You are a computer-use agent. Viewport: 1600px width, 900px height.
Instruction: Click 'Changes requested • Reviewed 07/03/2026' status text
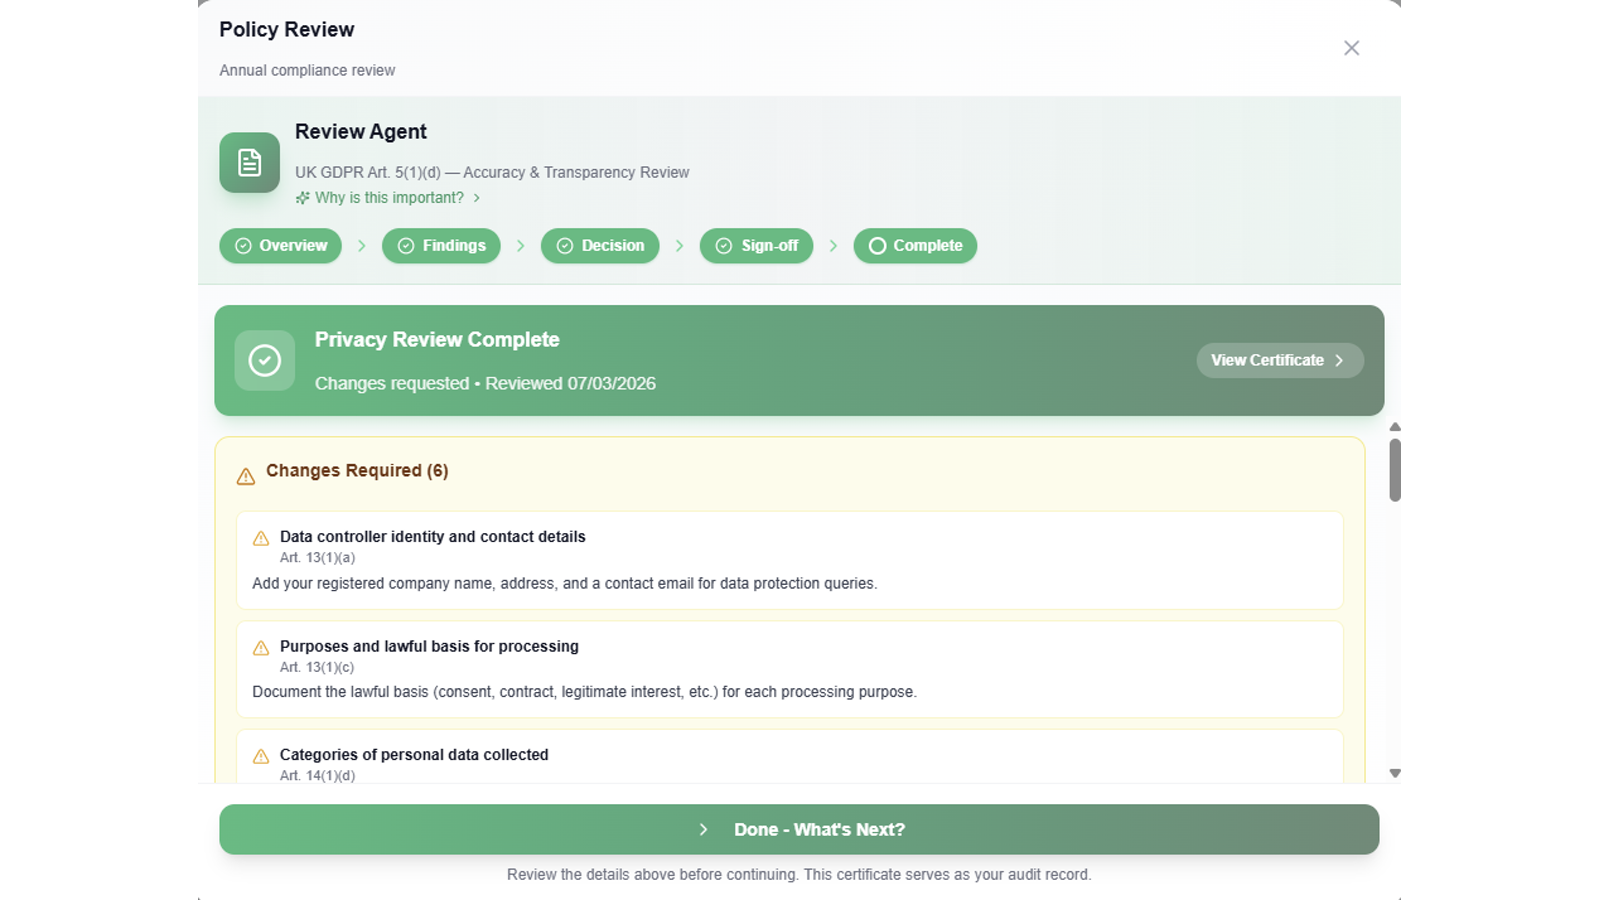click(485, 384)
